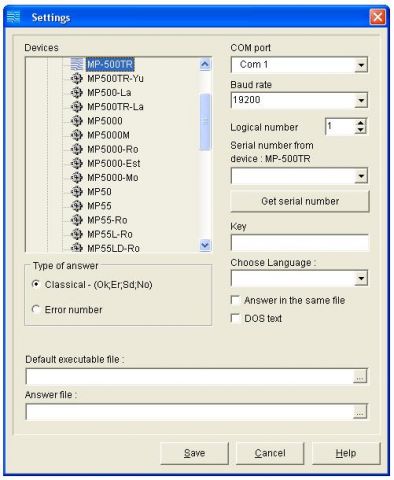Select MP55LD-Ro device entry
Viewport: 394px width, 480px height.
pyautogui.click(x=113, y=248)
